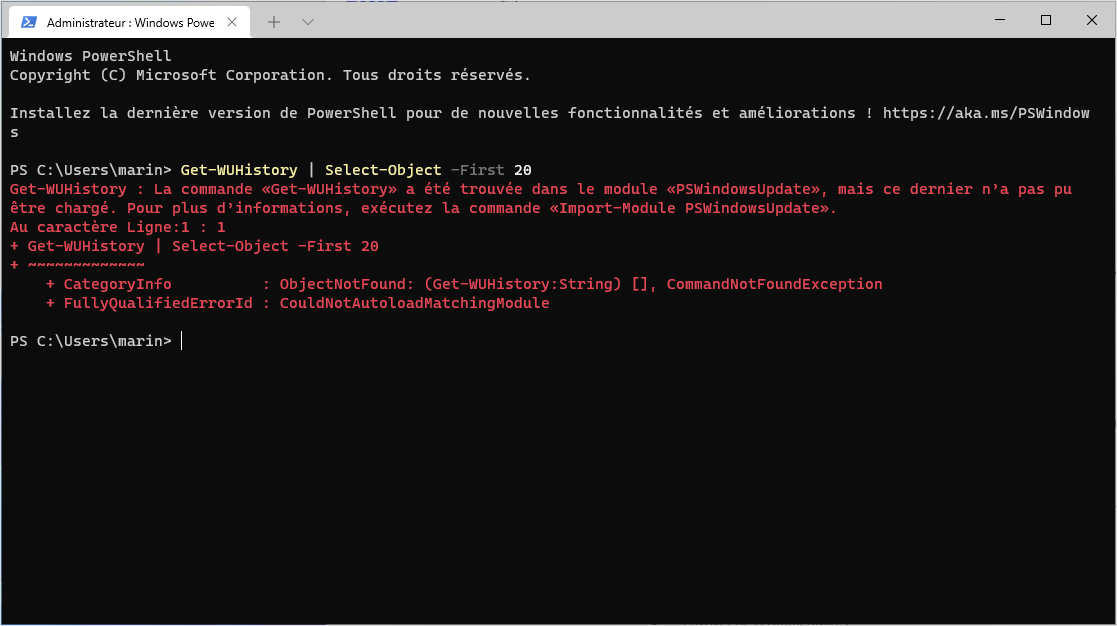This screenshot has width=1117, height=626.
Task: Click the yellow Get-WUHistory command text
Action: [239, 170]
